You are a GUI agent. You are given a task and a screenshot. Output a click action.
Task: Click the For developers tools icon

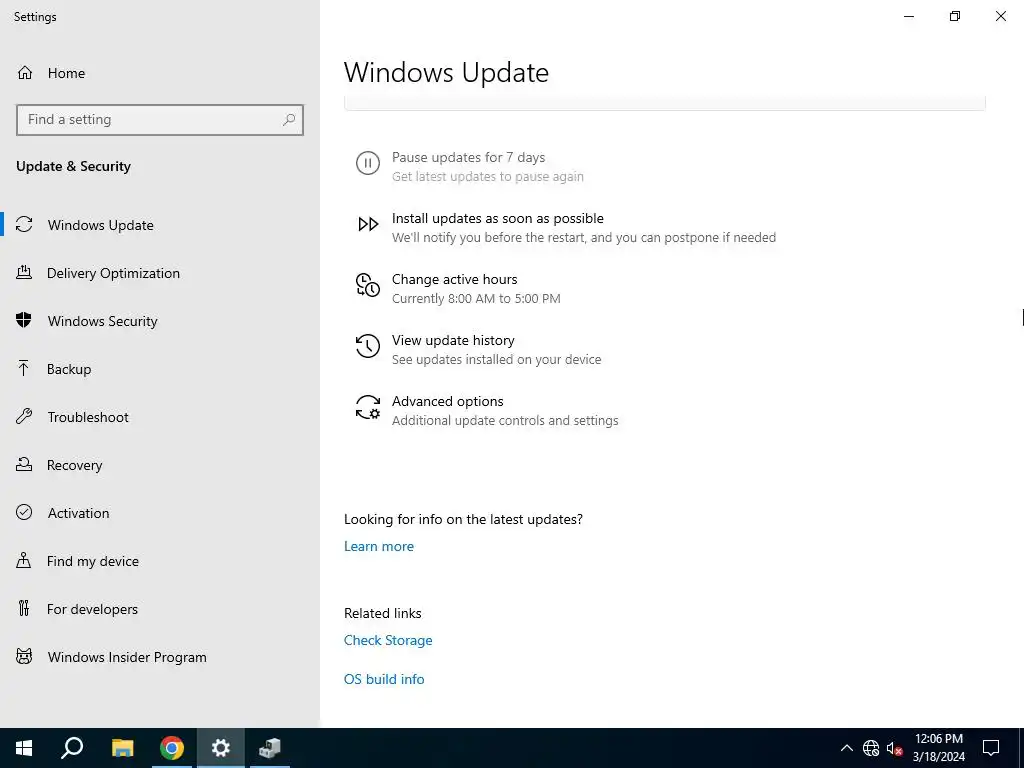[x=24, y=609]
